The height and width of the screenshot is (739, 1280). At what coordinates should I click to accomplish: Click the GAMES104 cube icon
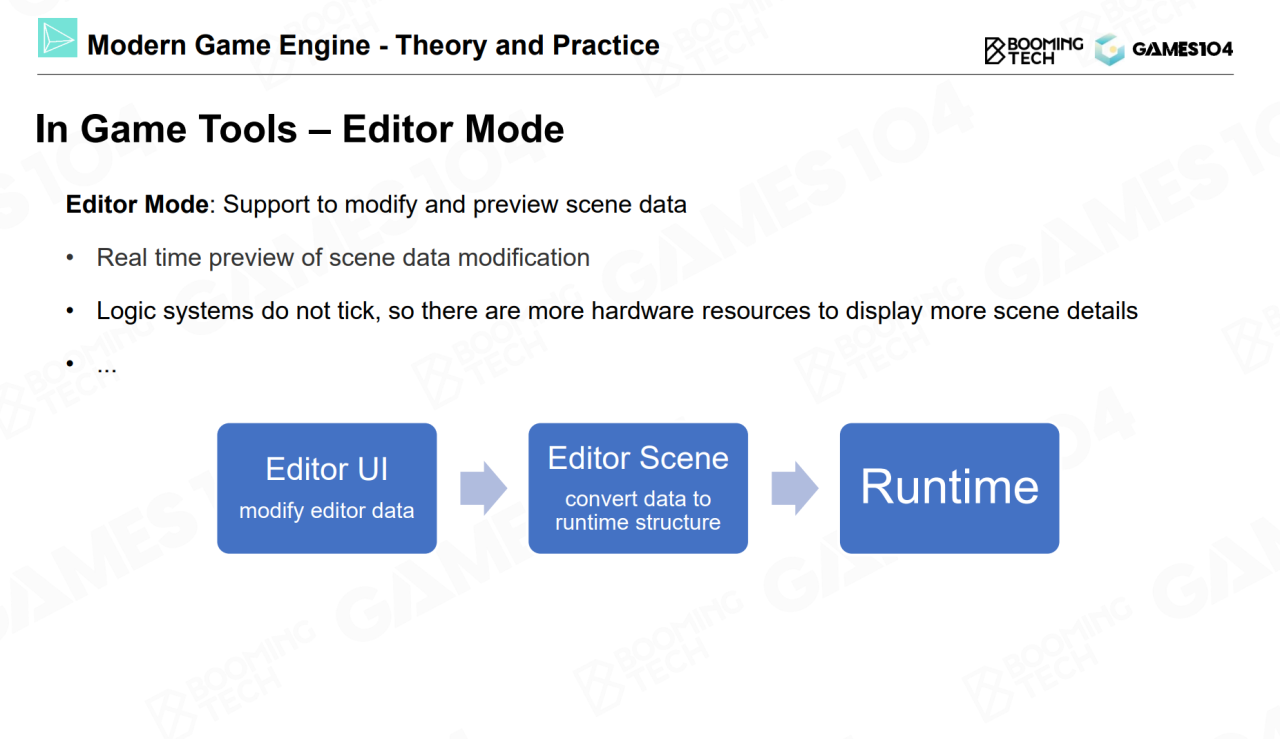pyautogui.click(x=1109, y=49)
